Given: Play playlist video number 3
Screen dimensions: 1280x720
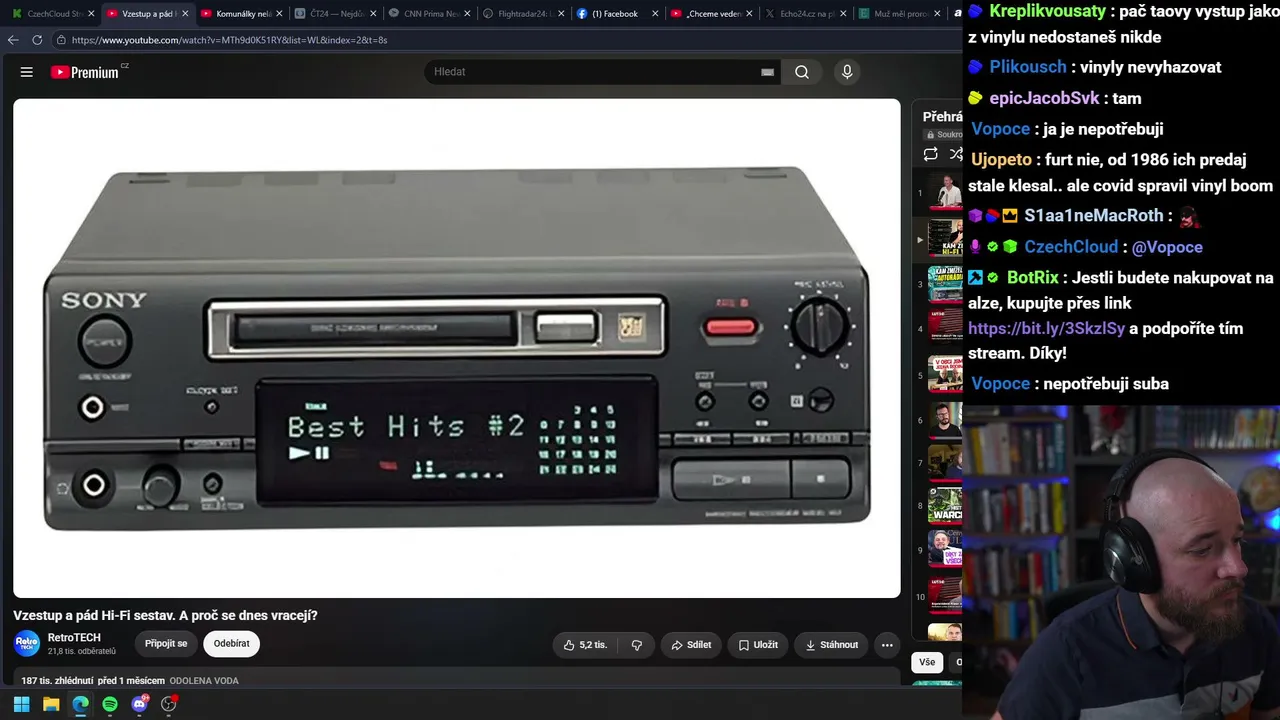Looking at the screenshot, I should pos(945,284).
